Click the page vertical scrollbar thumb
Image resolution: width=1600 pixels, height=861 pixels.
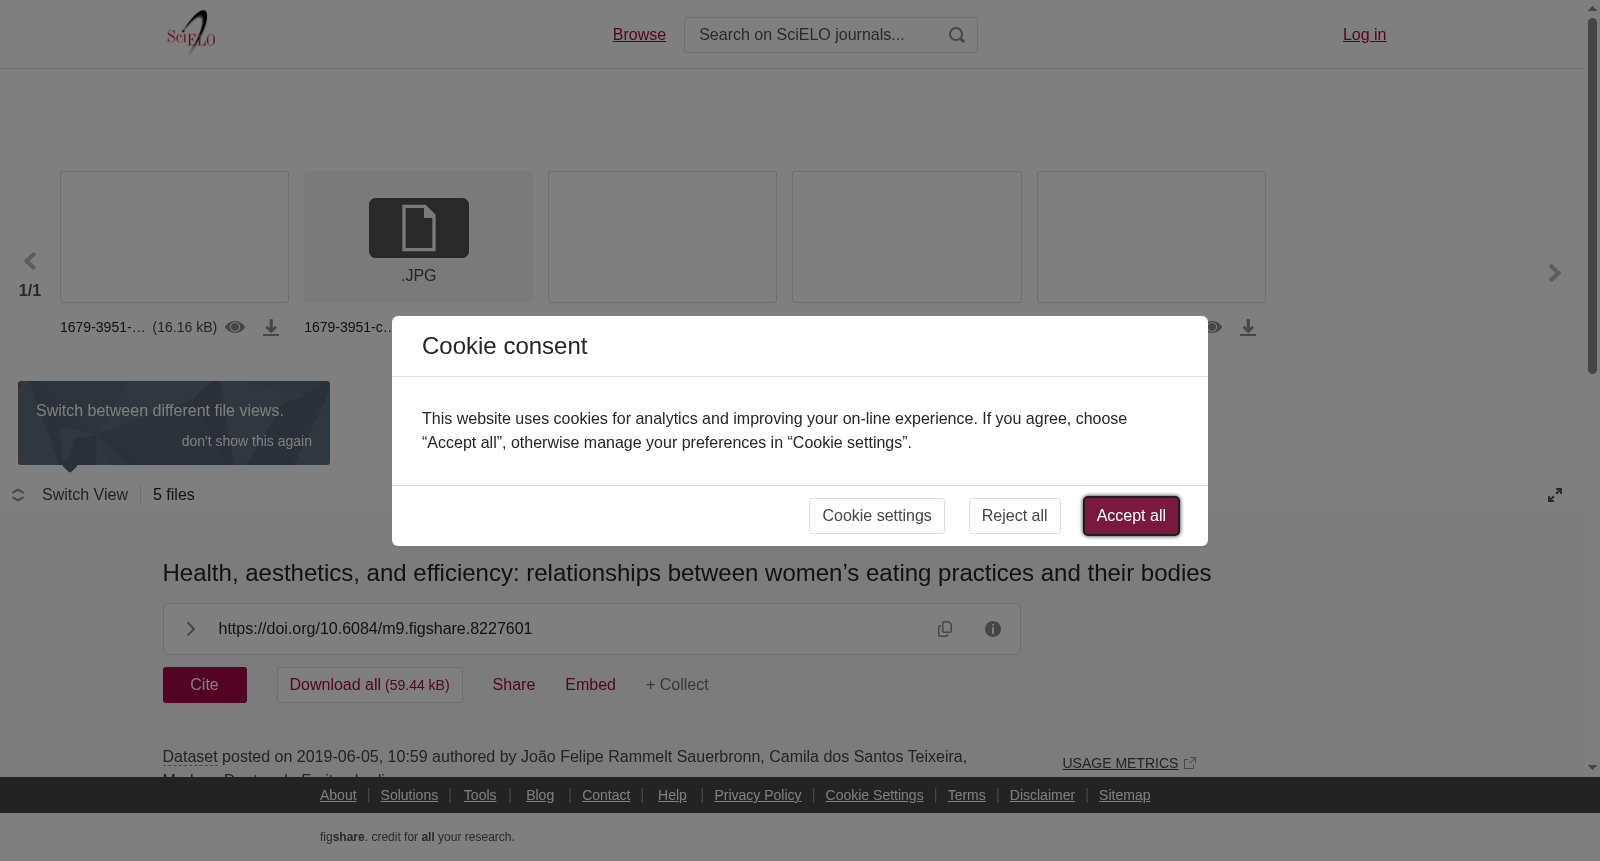pos(1592,195)
